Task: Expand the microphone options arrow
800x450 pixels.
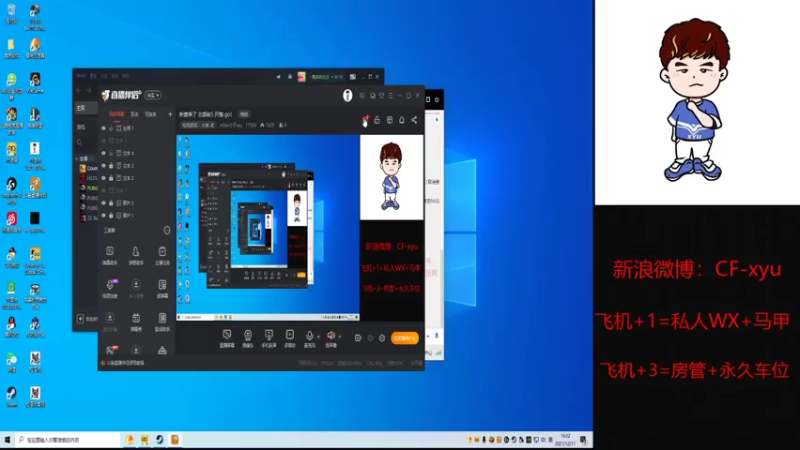Action: pyautogui.click(x=318, y=337)
